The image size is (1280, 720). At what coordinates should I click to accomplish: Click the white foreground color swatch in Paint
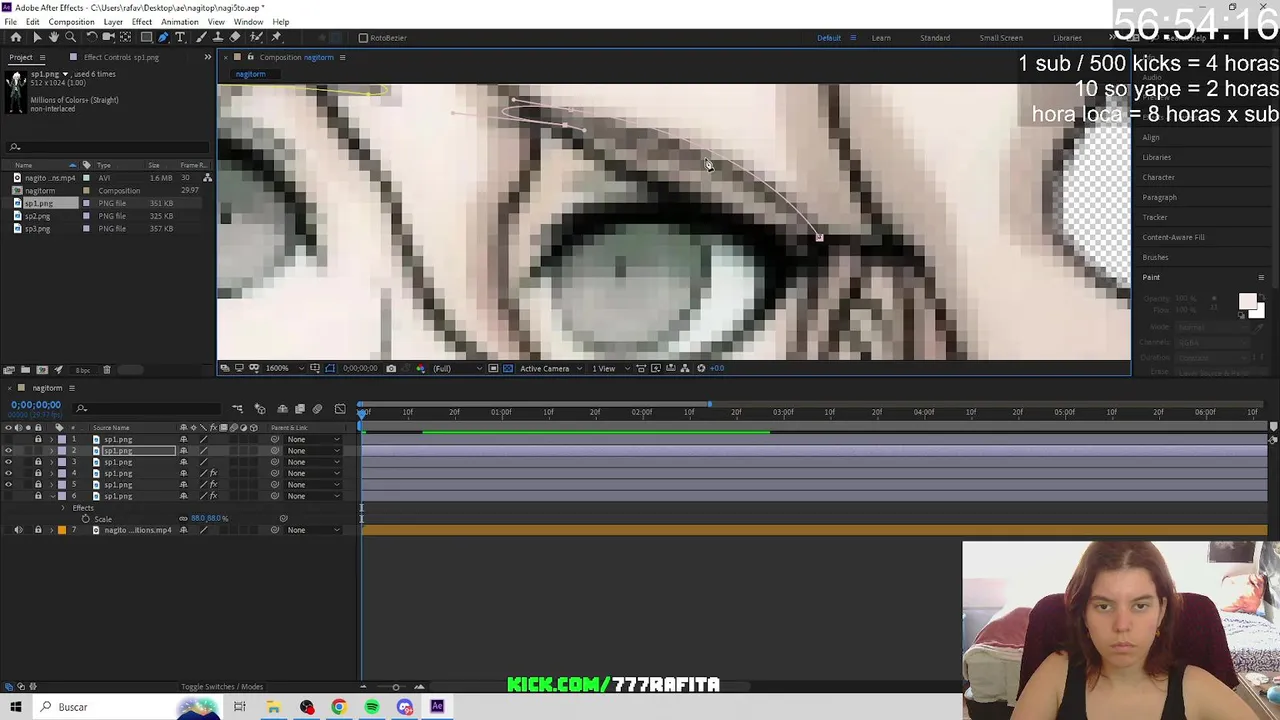(x=1247, y=302)
